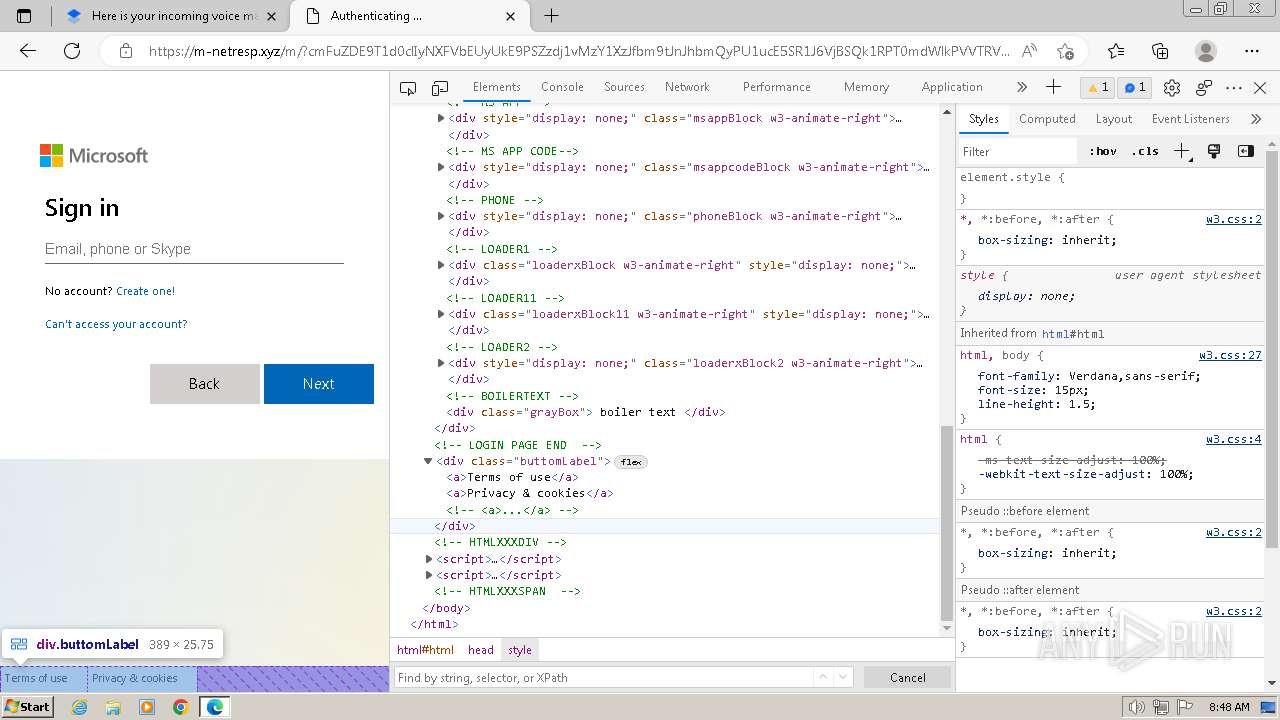Open read aloud icon in address bar
The height and width of the screenshot is (720, 1280).
1029,51
